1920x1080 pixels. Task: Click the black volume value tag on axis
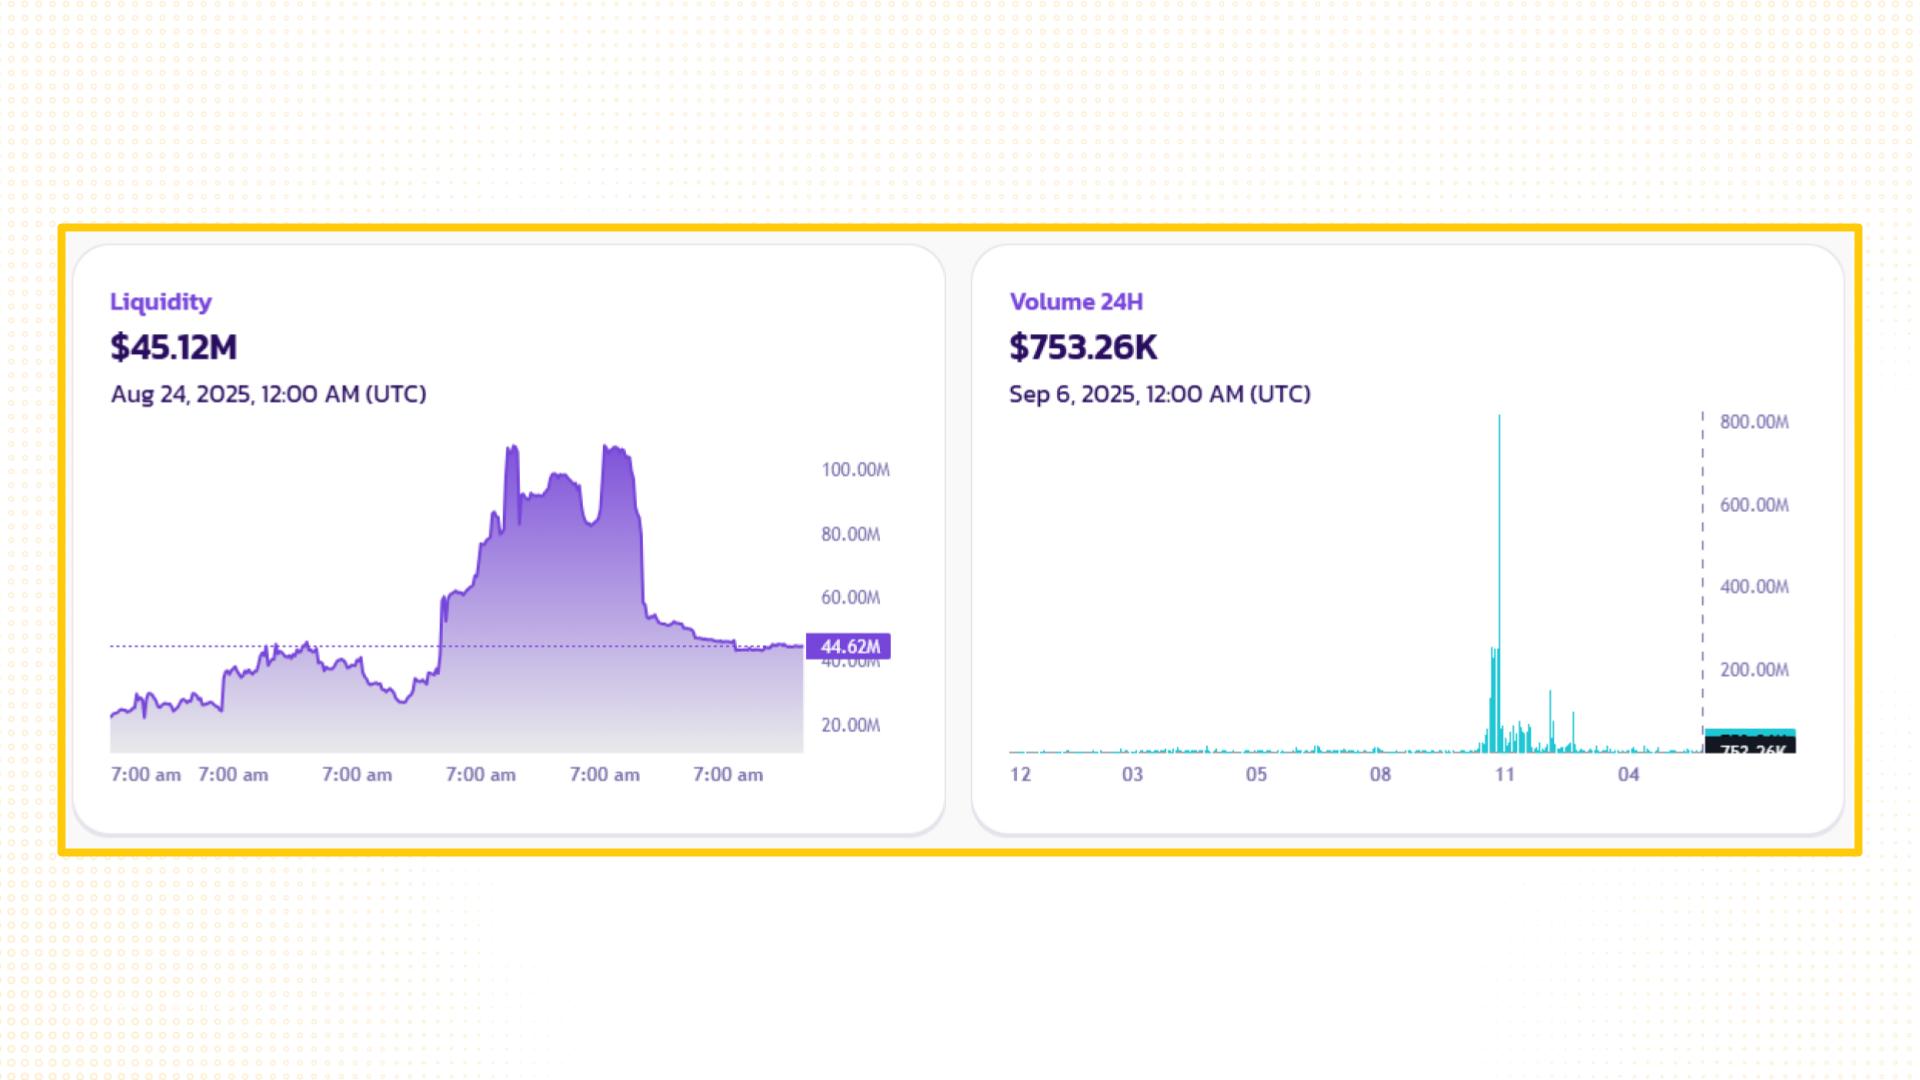click(1751, 746)
